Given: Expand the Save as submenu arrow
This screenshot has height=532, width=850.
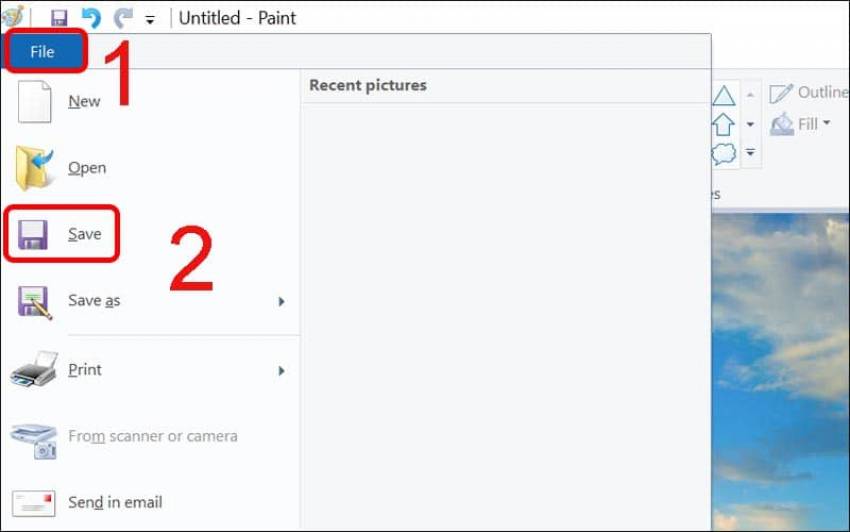Looking at the screenshot, I should (281, 301).
